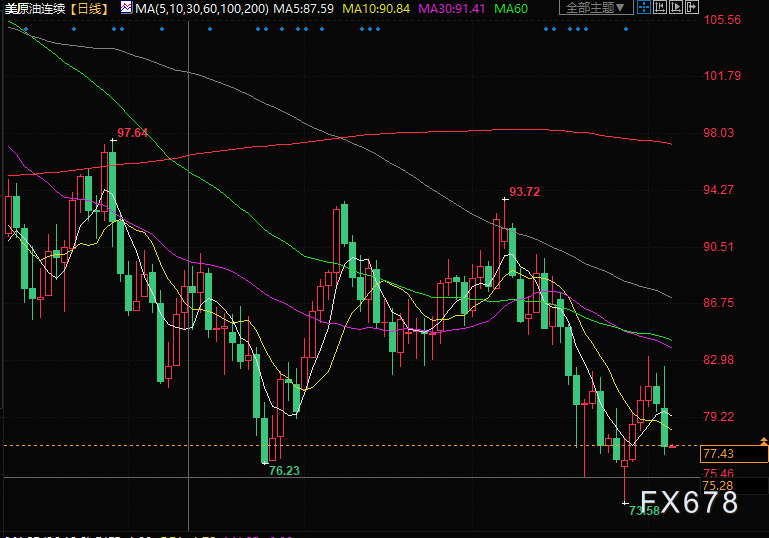Click the 美原油连续 chart title
The image size is (769, 538).
[x=35, y=8]
